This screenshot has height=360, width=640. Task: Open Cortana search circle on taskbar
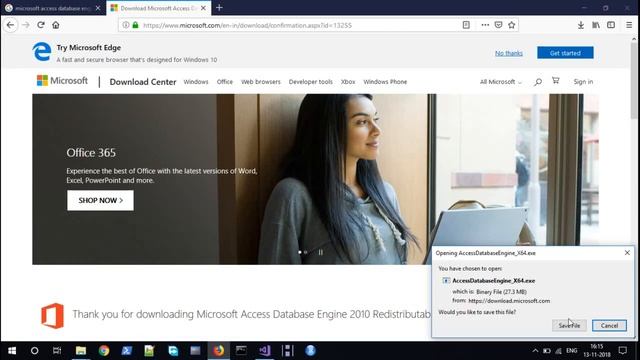pos(34,351)
